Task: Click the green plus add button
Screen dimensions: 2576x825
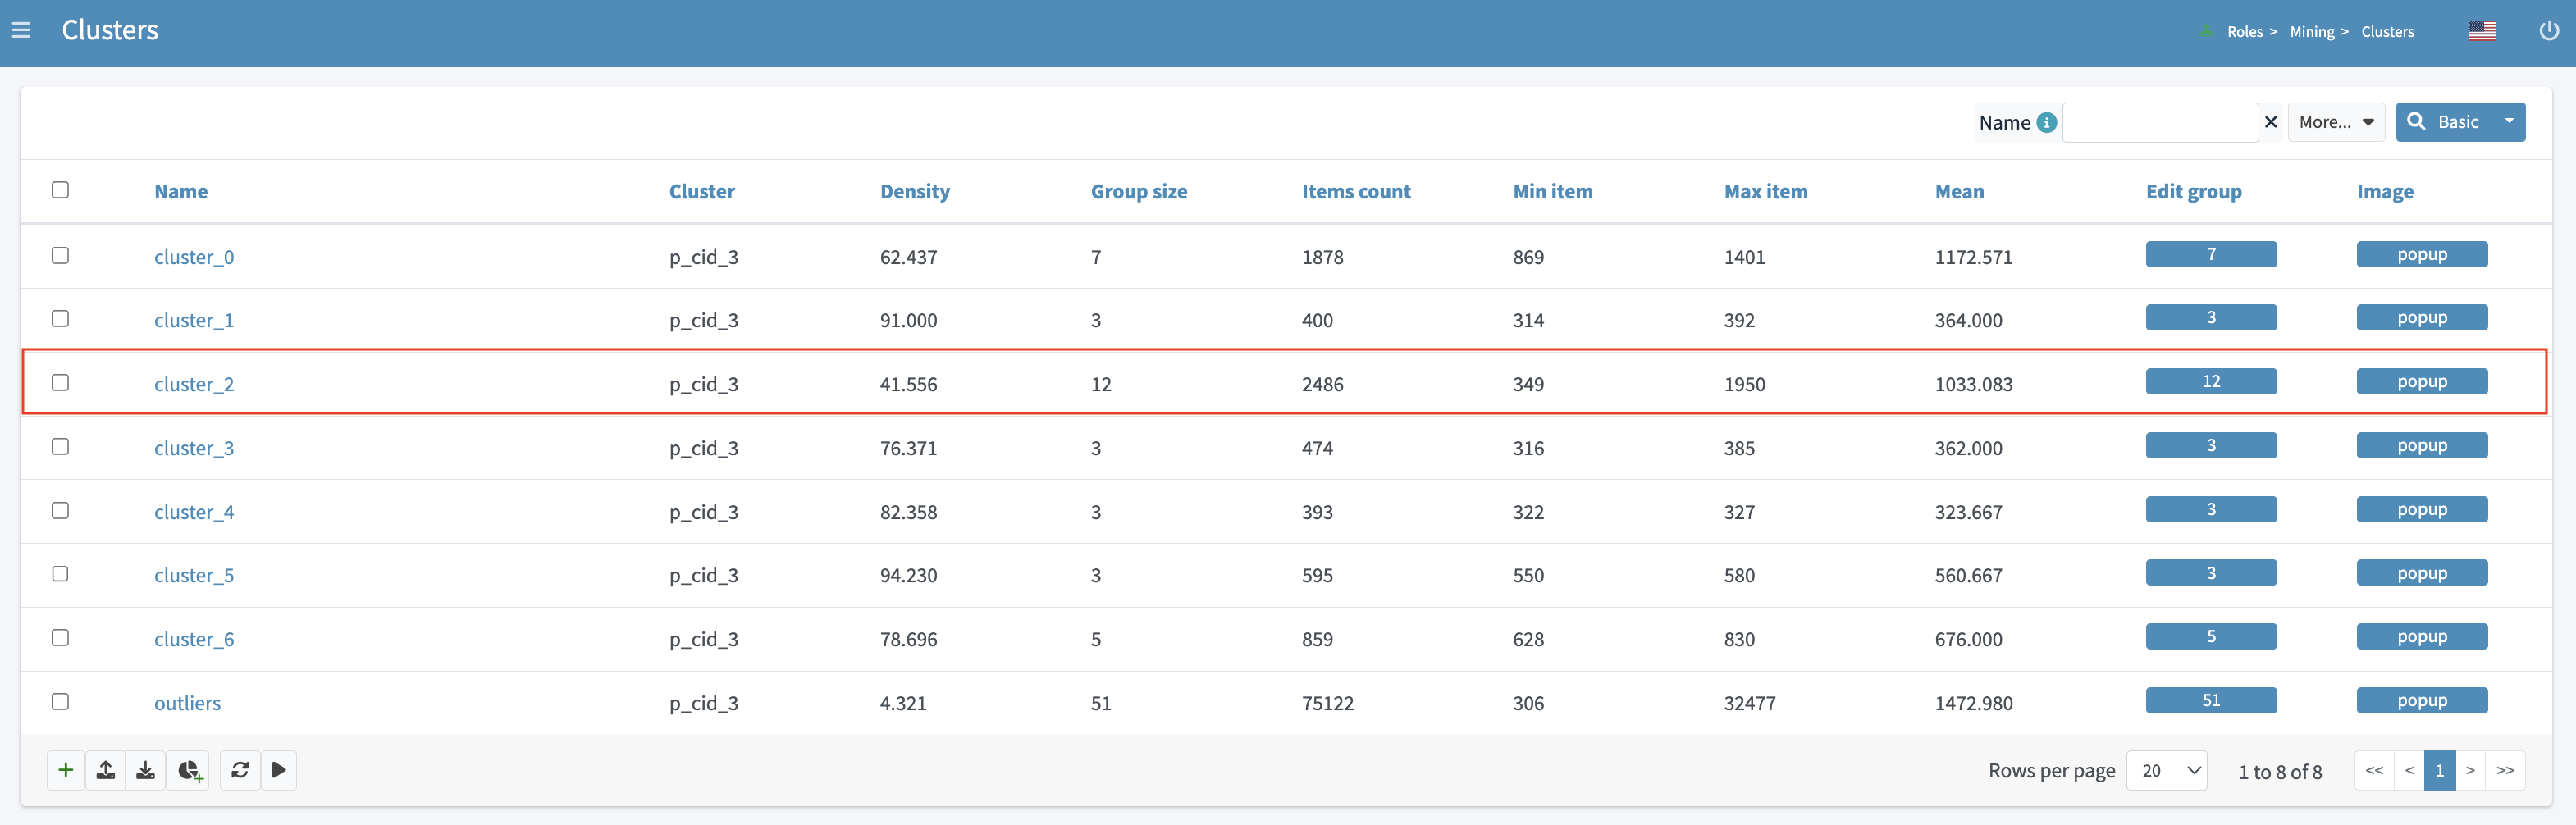Action: [x=66, y=770]
